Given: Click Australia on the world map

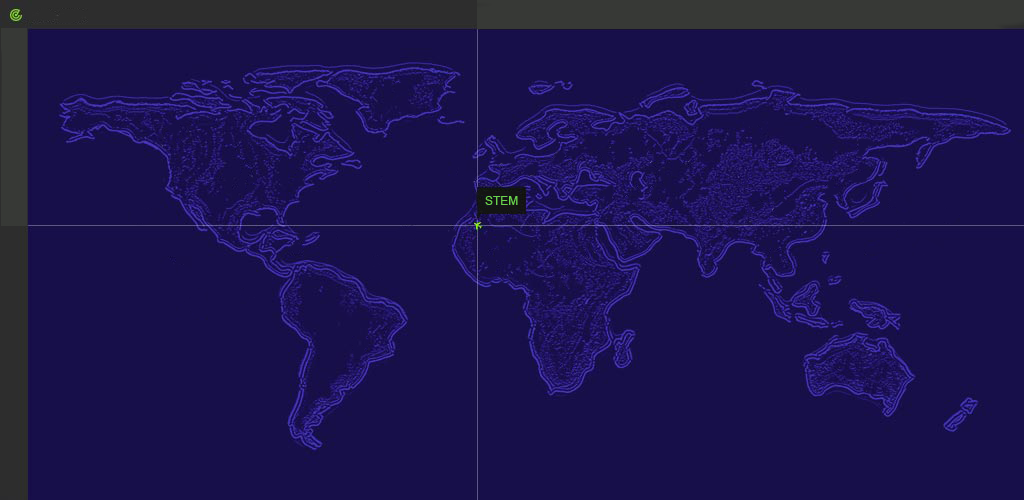Looking at the screenshot, I should click(860, 370).
